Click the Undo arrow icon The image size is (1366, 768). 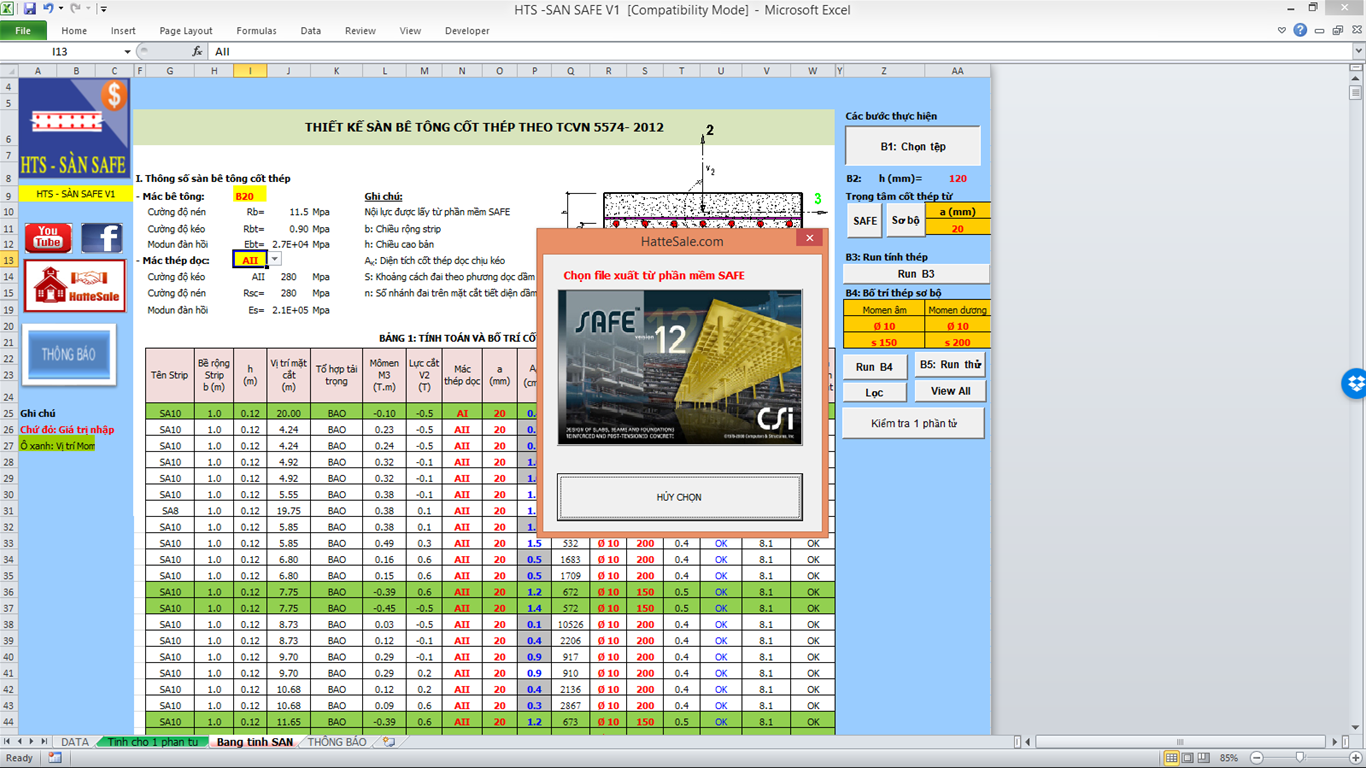48,9
